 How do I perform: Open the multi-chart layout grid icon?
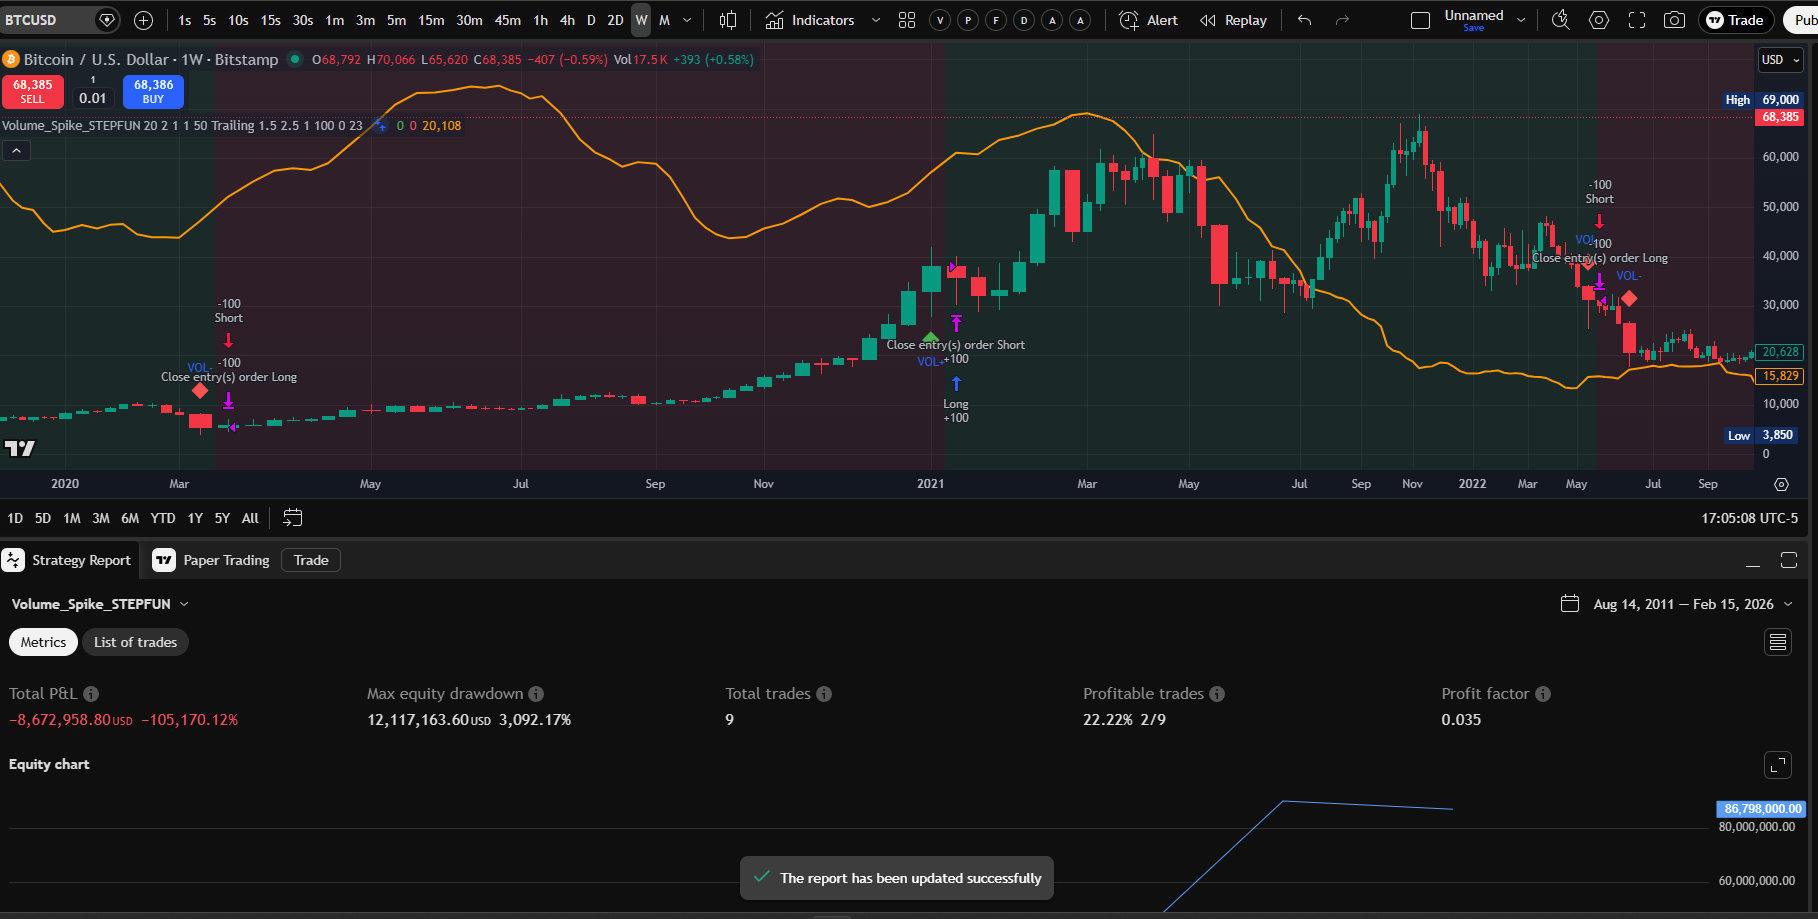pyautogui.click(x=906, y=19)
